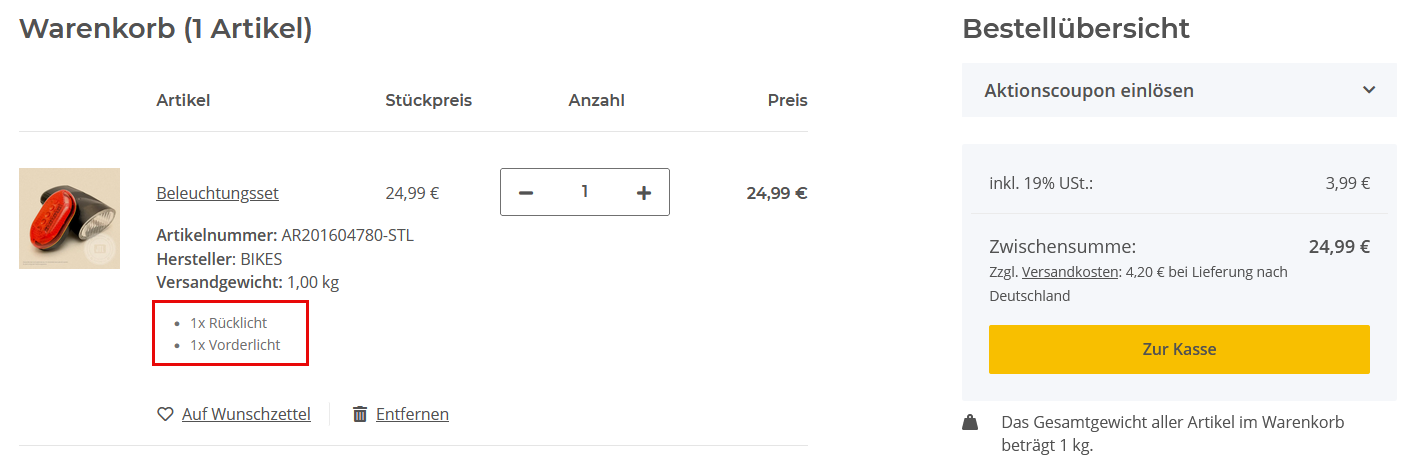Open the Beleuchtungsset product link

217,193
